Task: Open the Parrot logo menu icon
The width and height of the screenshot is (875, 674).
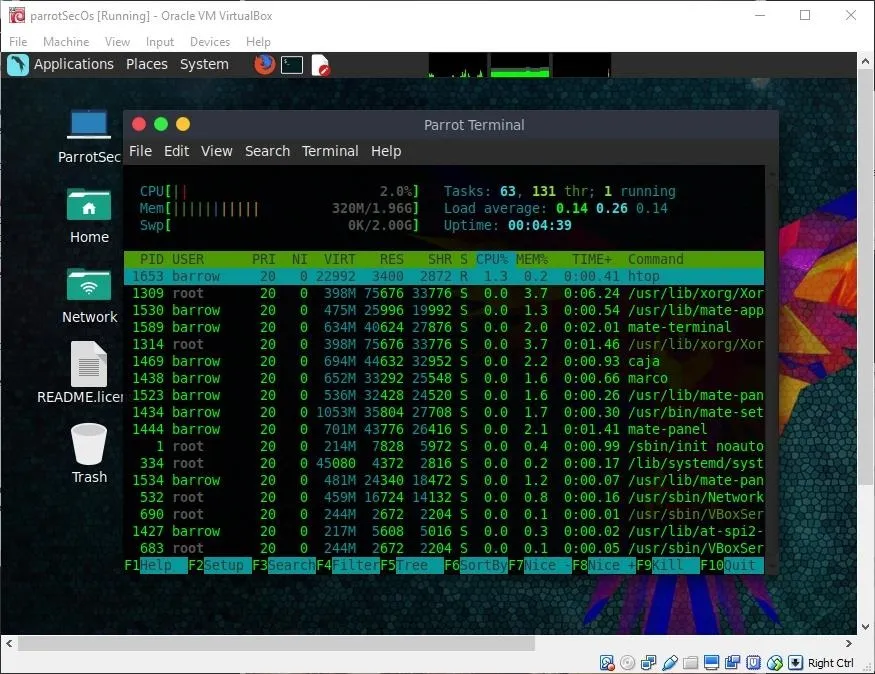Action: 17,65
